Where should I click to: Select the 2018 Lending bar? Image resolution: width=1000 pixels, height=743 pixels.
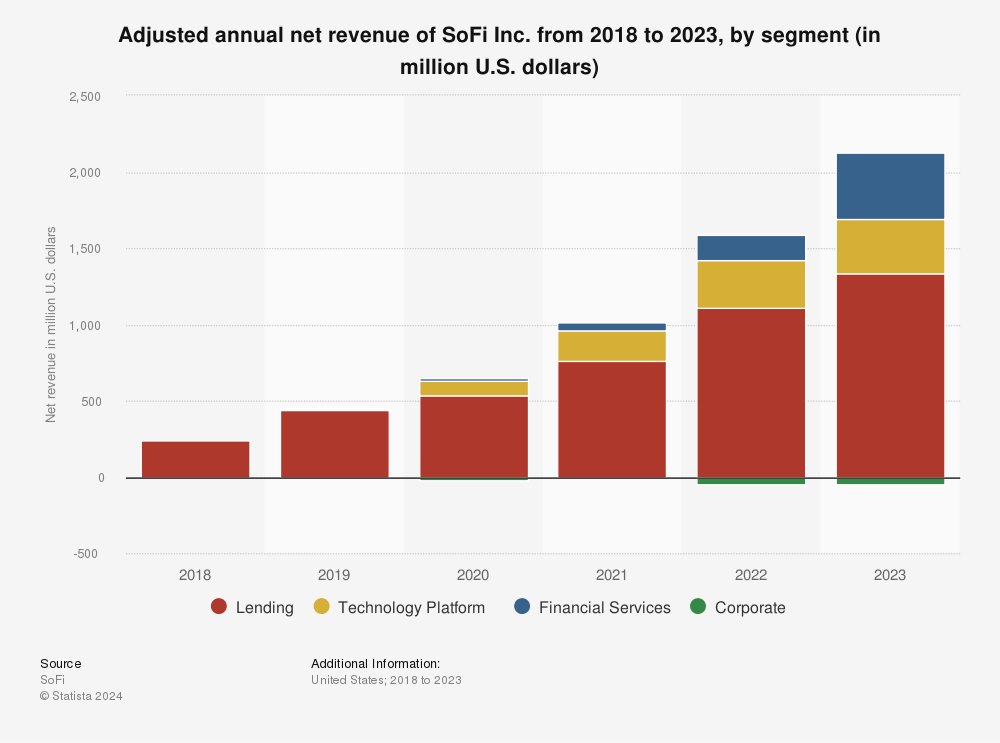[x=195, y=459]
